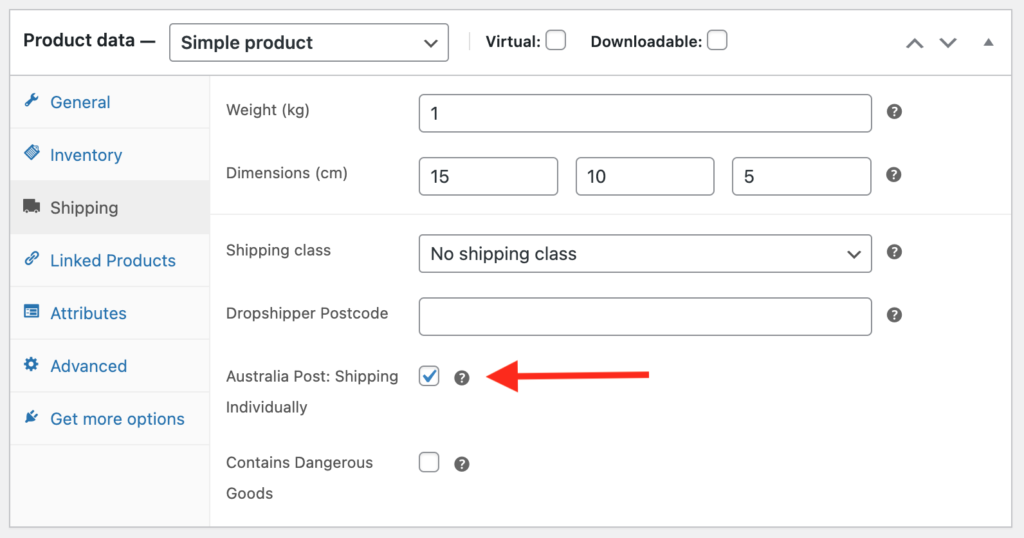Collapse Product data panel with triangle toggle
Viewport: 1024px width, 538px height.
pyautogui.click(x=989, y=42)
